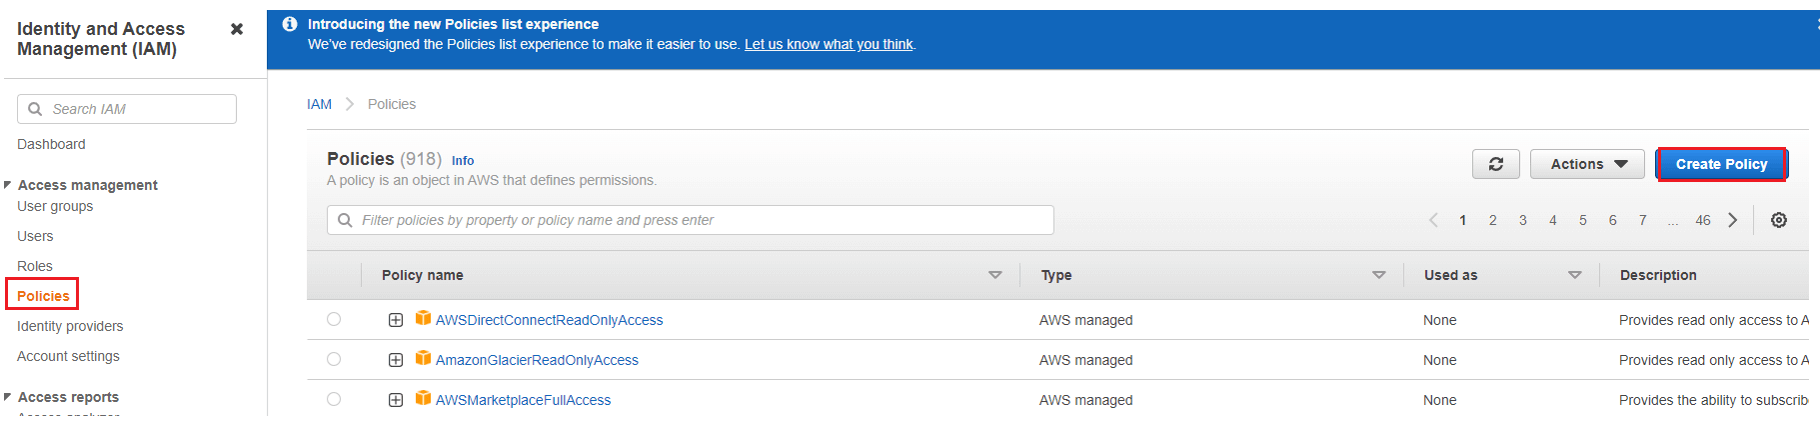This screenshot has width=1820, height=431.
Task: Collapse the Access management section
Action: [8, 185]
